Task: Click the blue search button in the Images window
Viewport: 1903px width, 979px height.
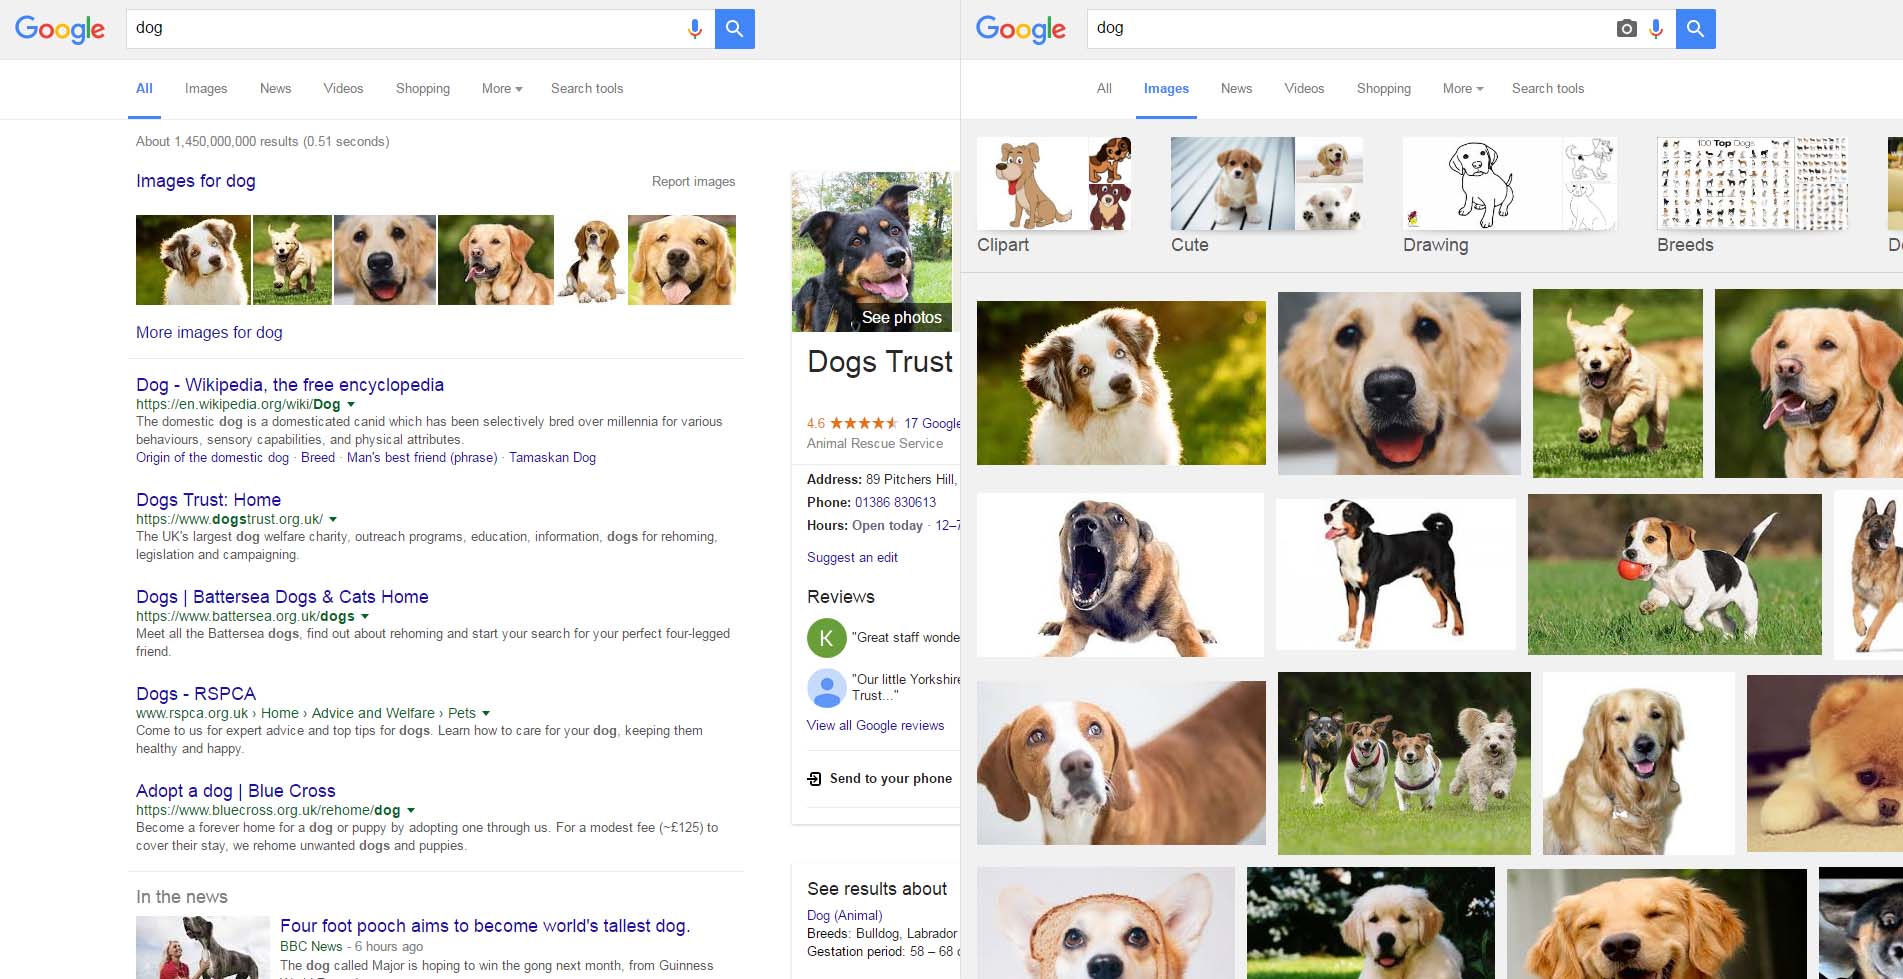Action: click(1696, 29)
